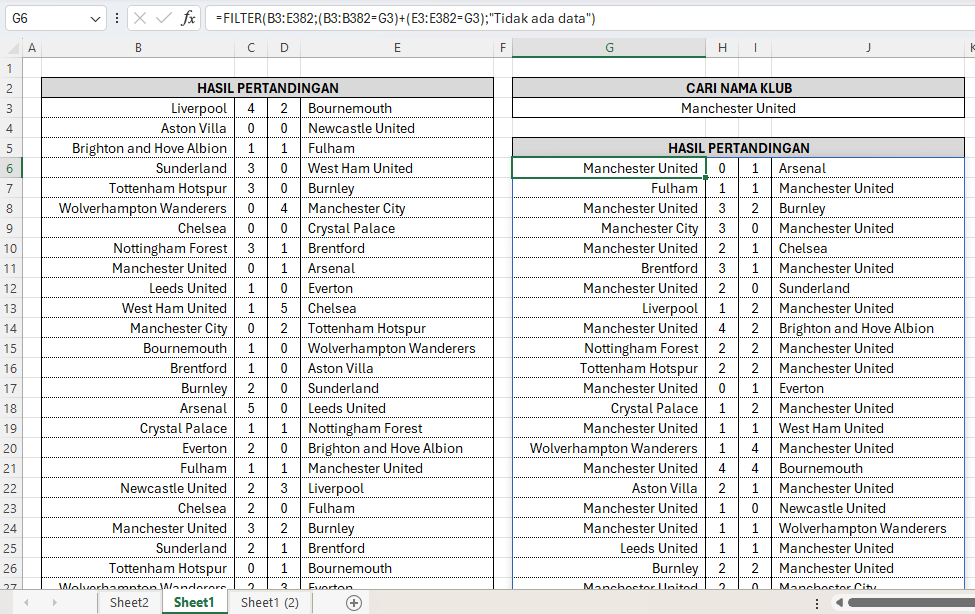Viewport: 975px width, 614px height.
Task: Select Fulham in column G row 7
Action: [609, 188]
